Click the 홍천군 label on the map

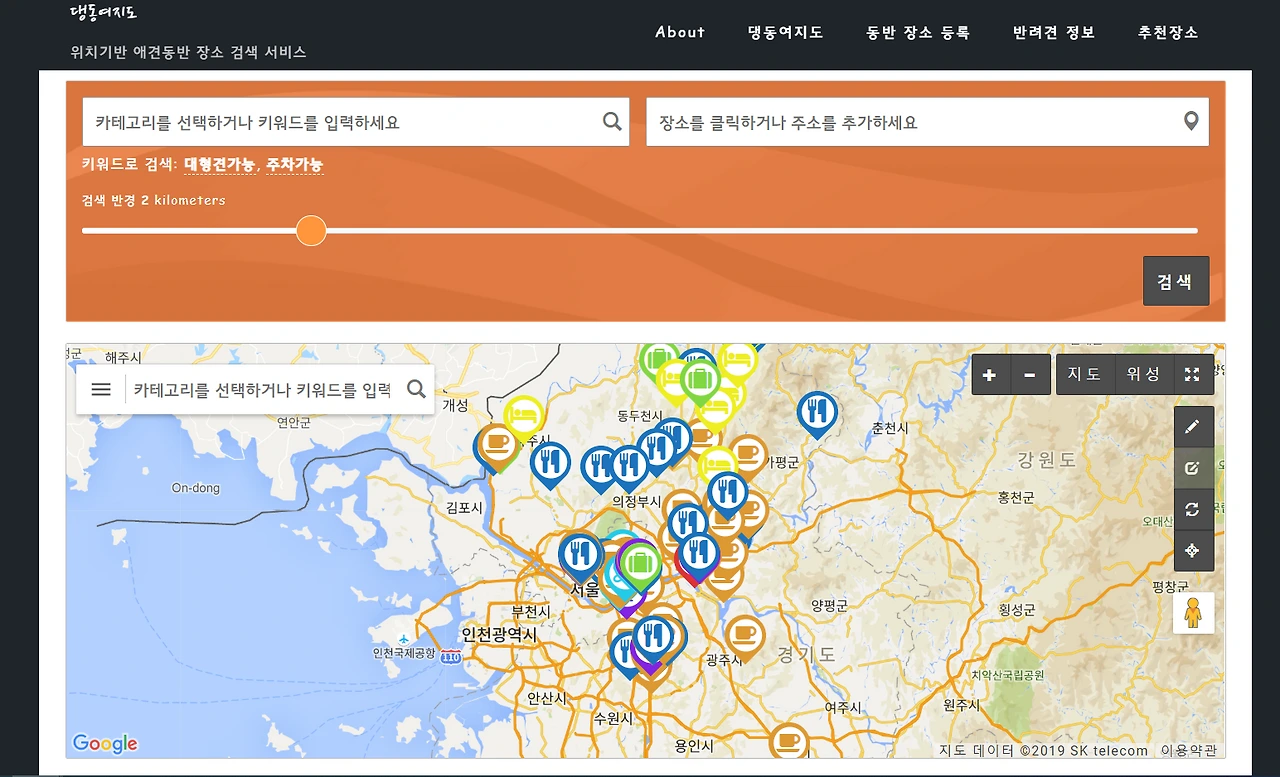(x=1017, y=498)
